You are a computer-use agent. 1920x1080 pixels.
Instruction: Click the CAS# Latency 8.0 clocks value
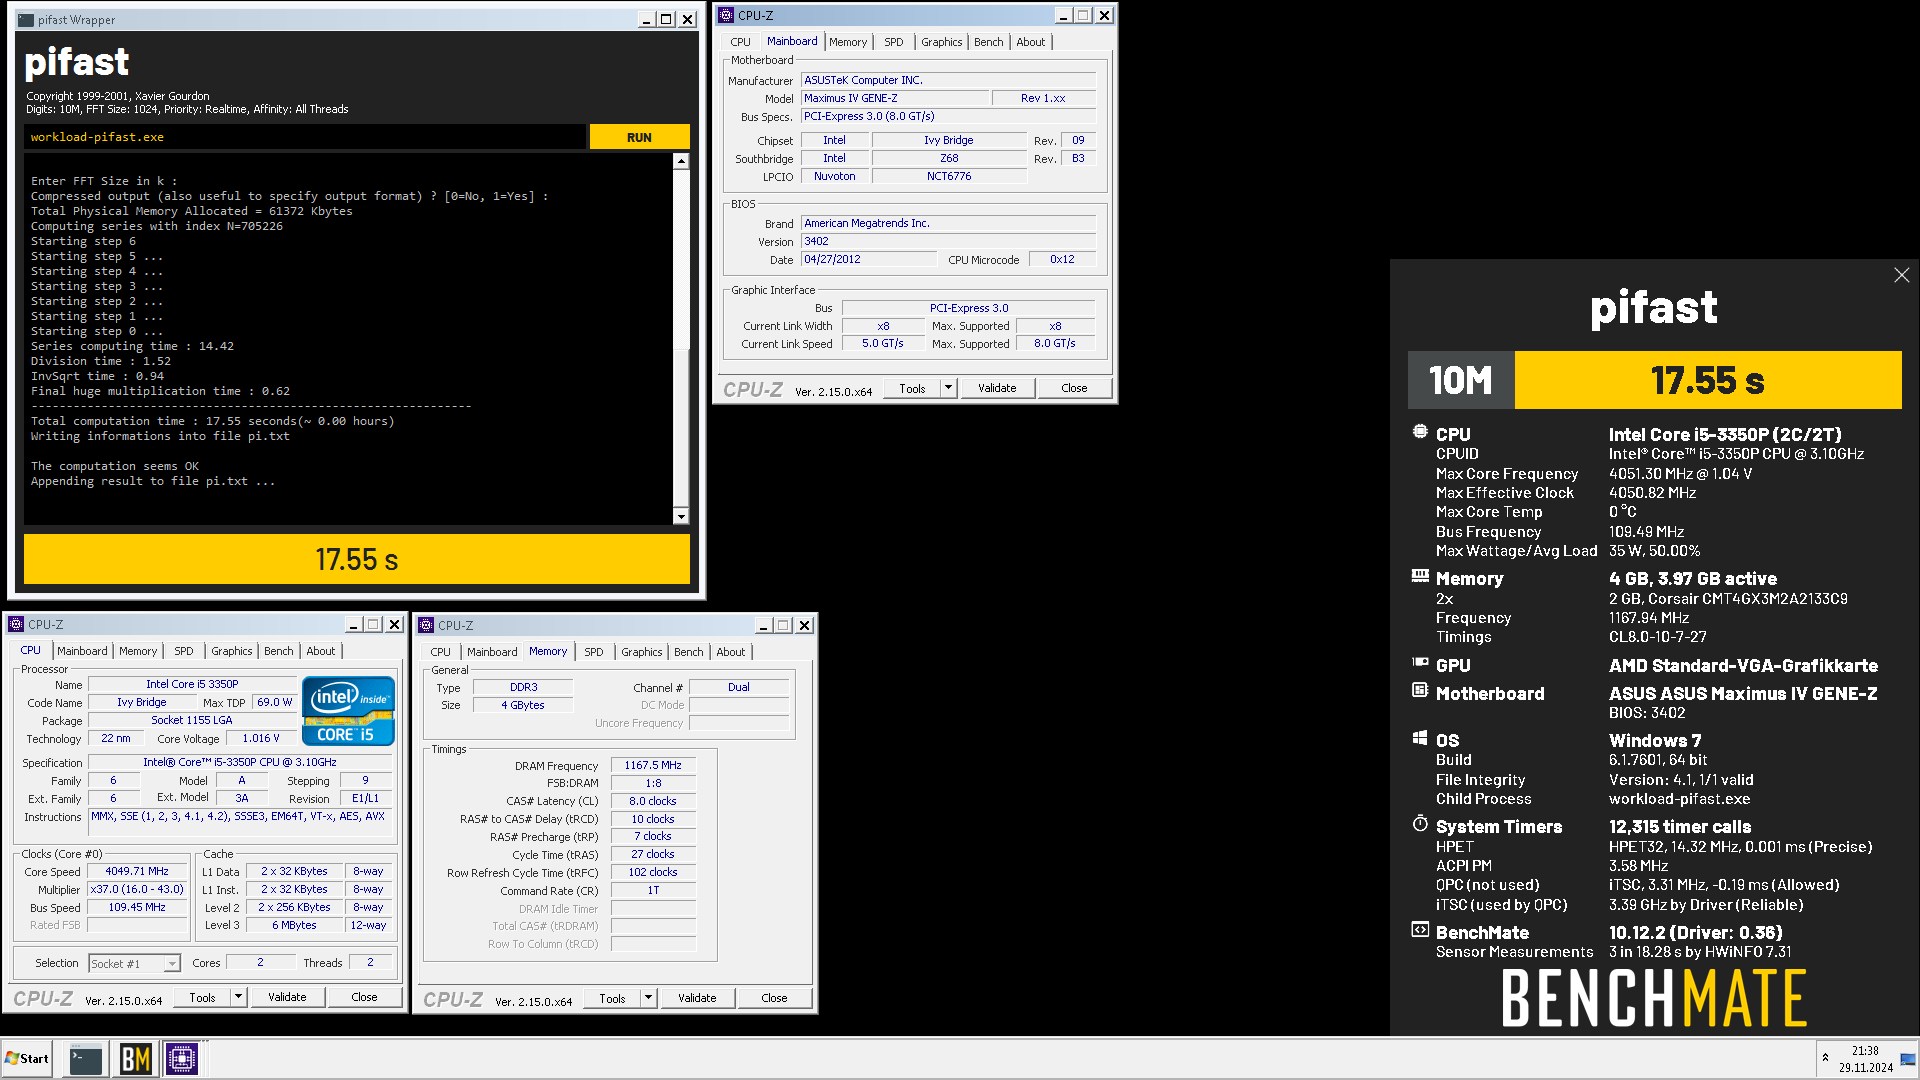pyautogui.click(x=653, y=801)
